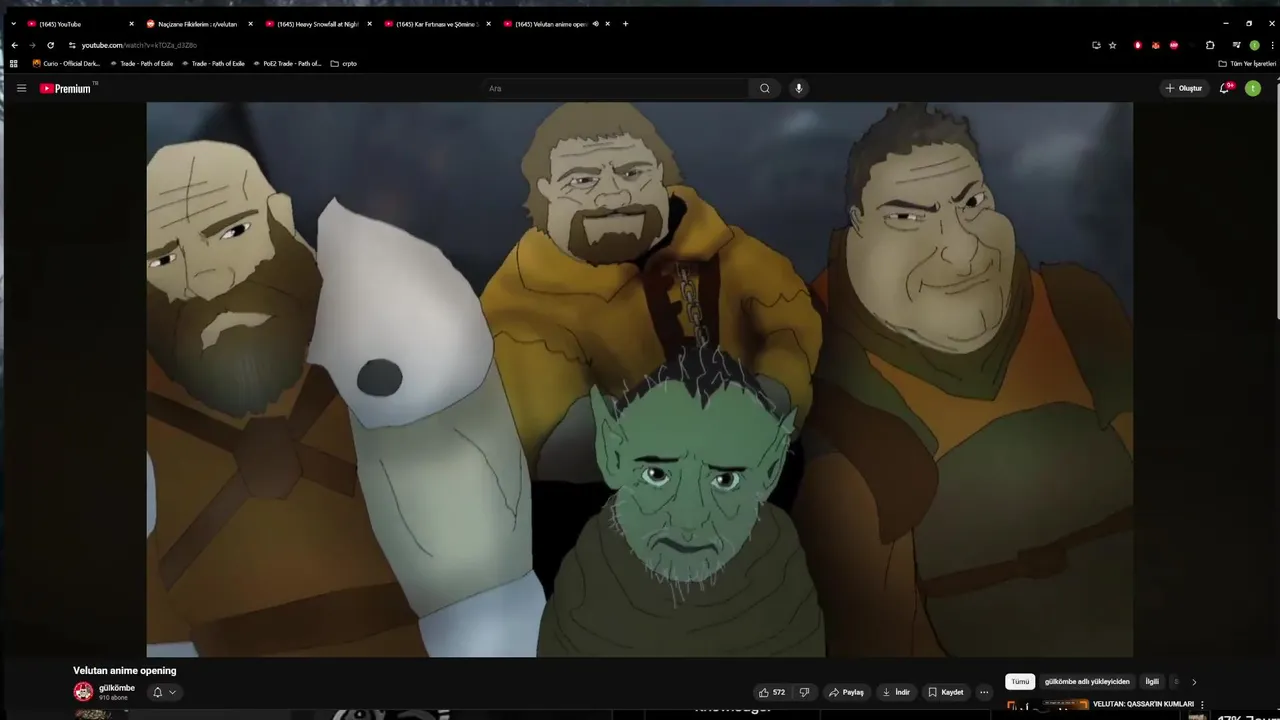Bookmark this page with star icon
Screen dimensions: 1280x720
click(x=1113, y=45)
